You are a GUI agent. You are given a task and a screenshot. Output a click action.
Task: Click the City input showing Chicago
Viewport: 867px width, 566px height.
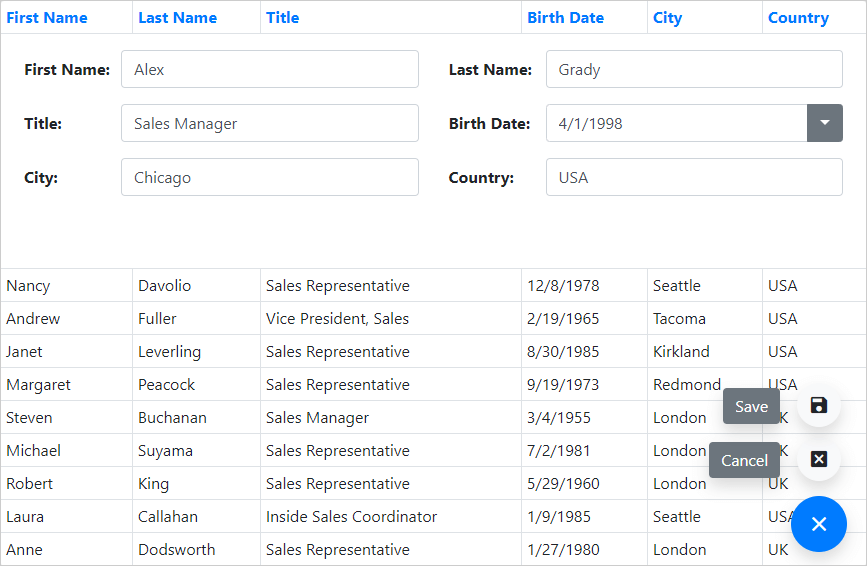point(269,177)
